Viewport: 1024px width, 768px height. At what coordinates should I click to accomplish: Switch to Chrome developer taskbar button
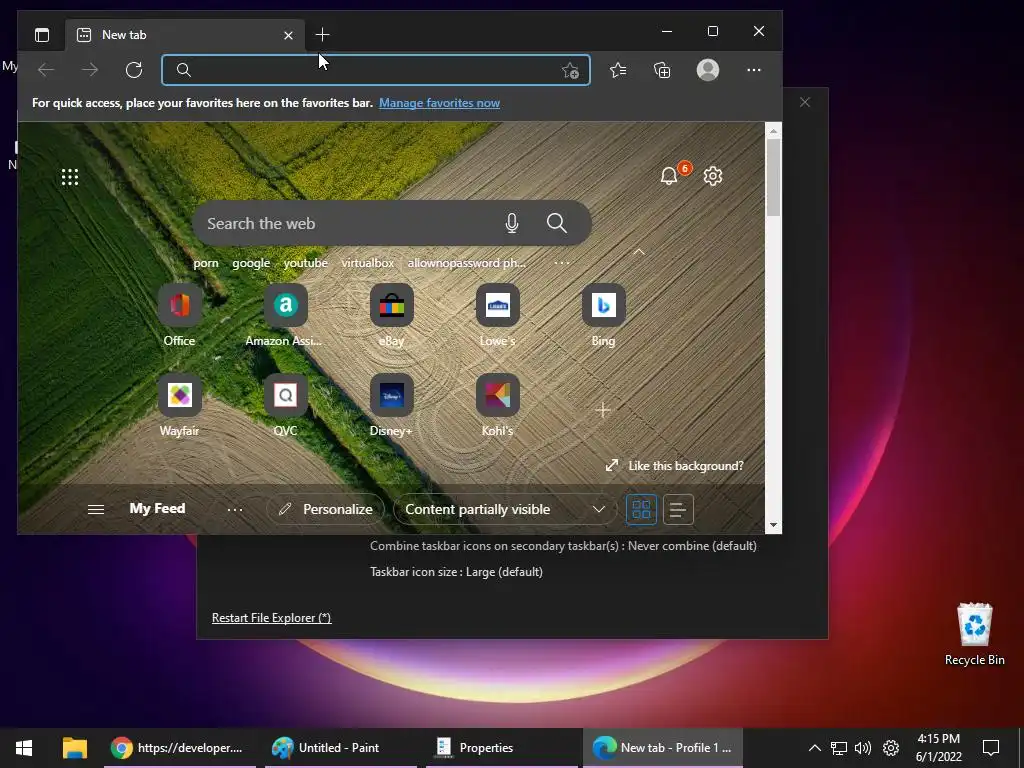tap(180, 748)
